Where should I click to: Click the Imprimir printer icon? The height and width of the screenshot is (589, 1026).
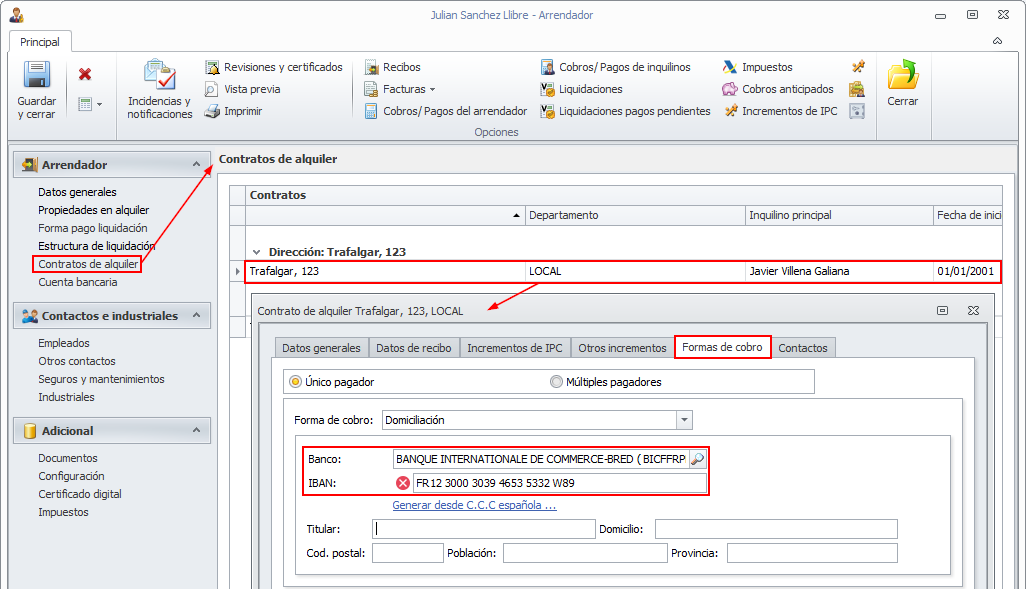(x=212, y=111)
